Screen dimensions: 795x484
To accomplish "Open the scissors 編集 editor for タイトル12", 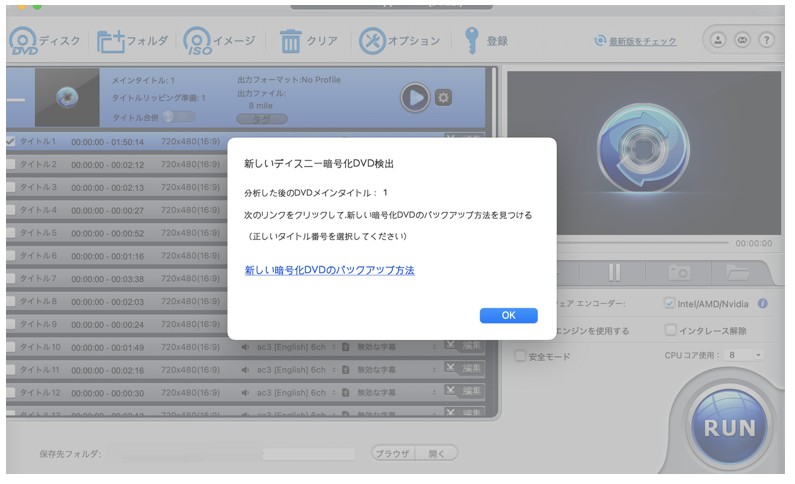I will pyautogui.click(x=463, y=391).
